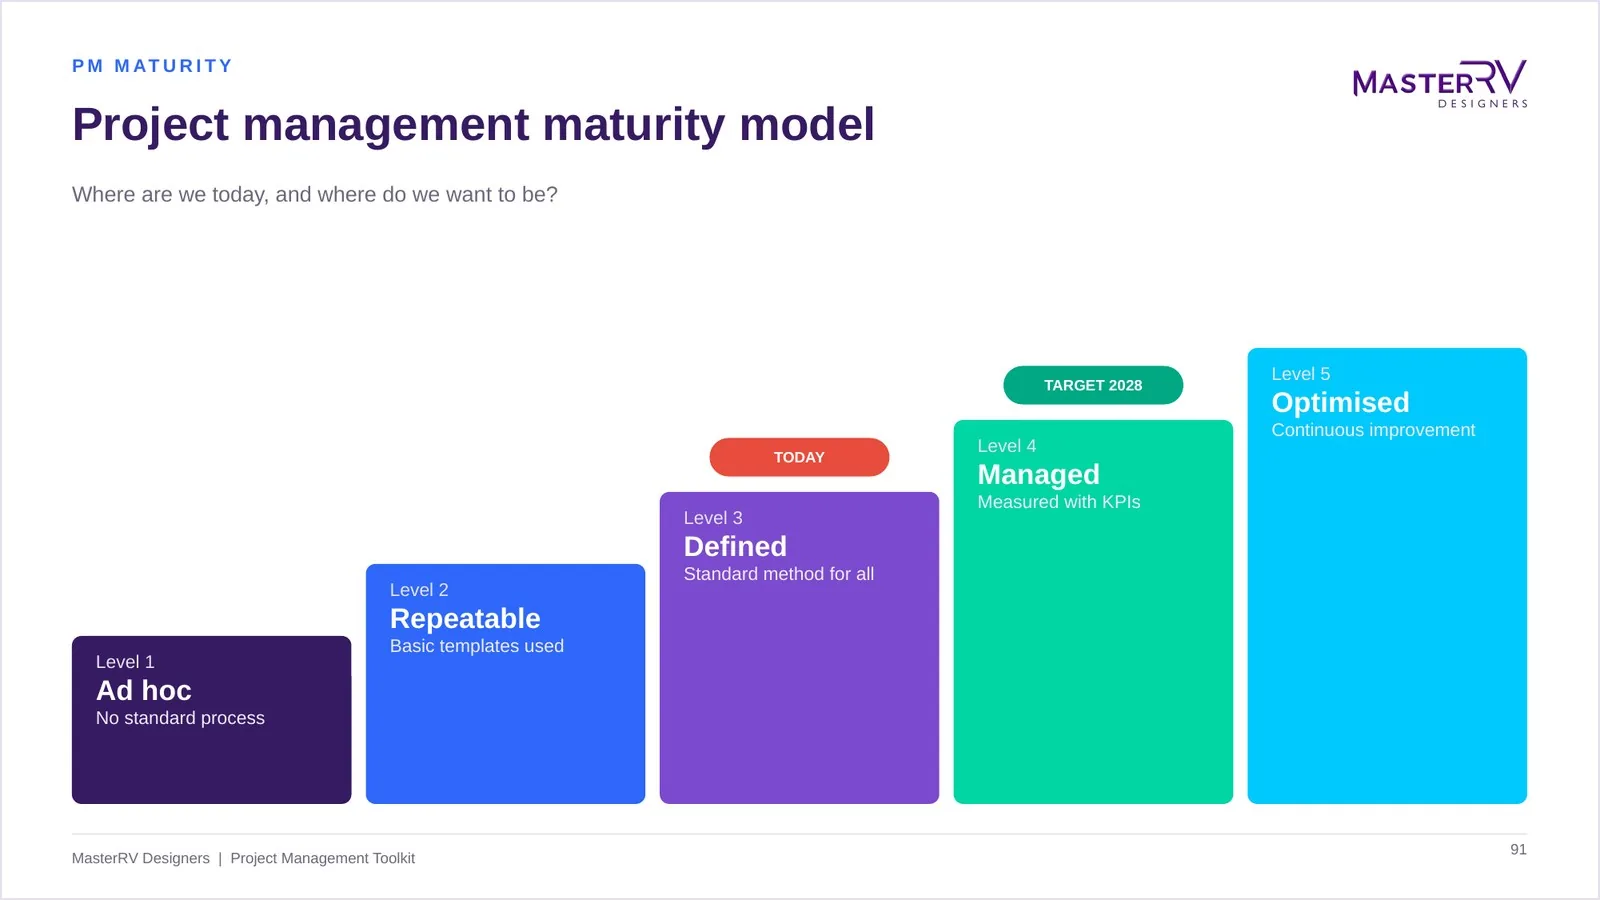Select 'Standard method for all' text
Screen dimensions: 1600x900
pos(779,574)
